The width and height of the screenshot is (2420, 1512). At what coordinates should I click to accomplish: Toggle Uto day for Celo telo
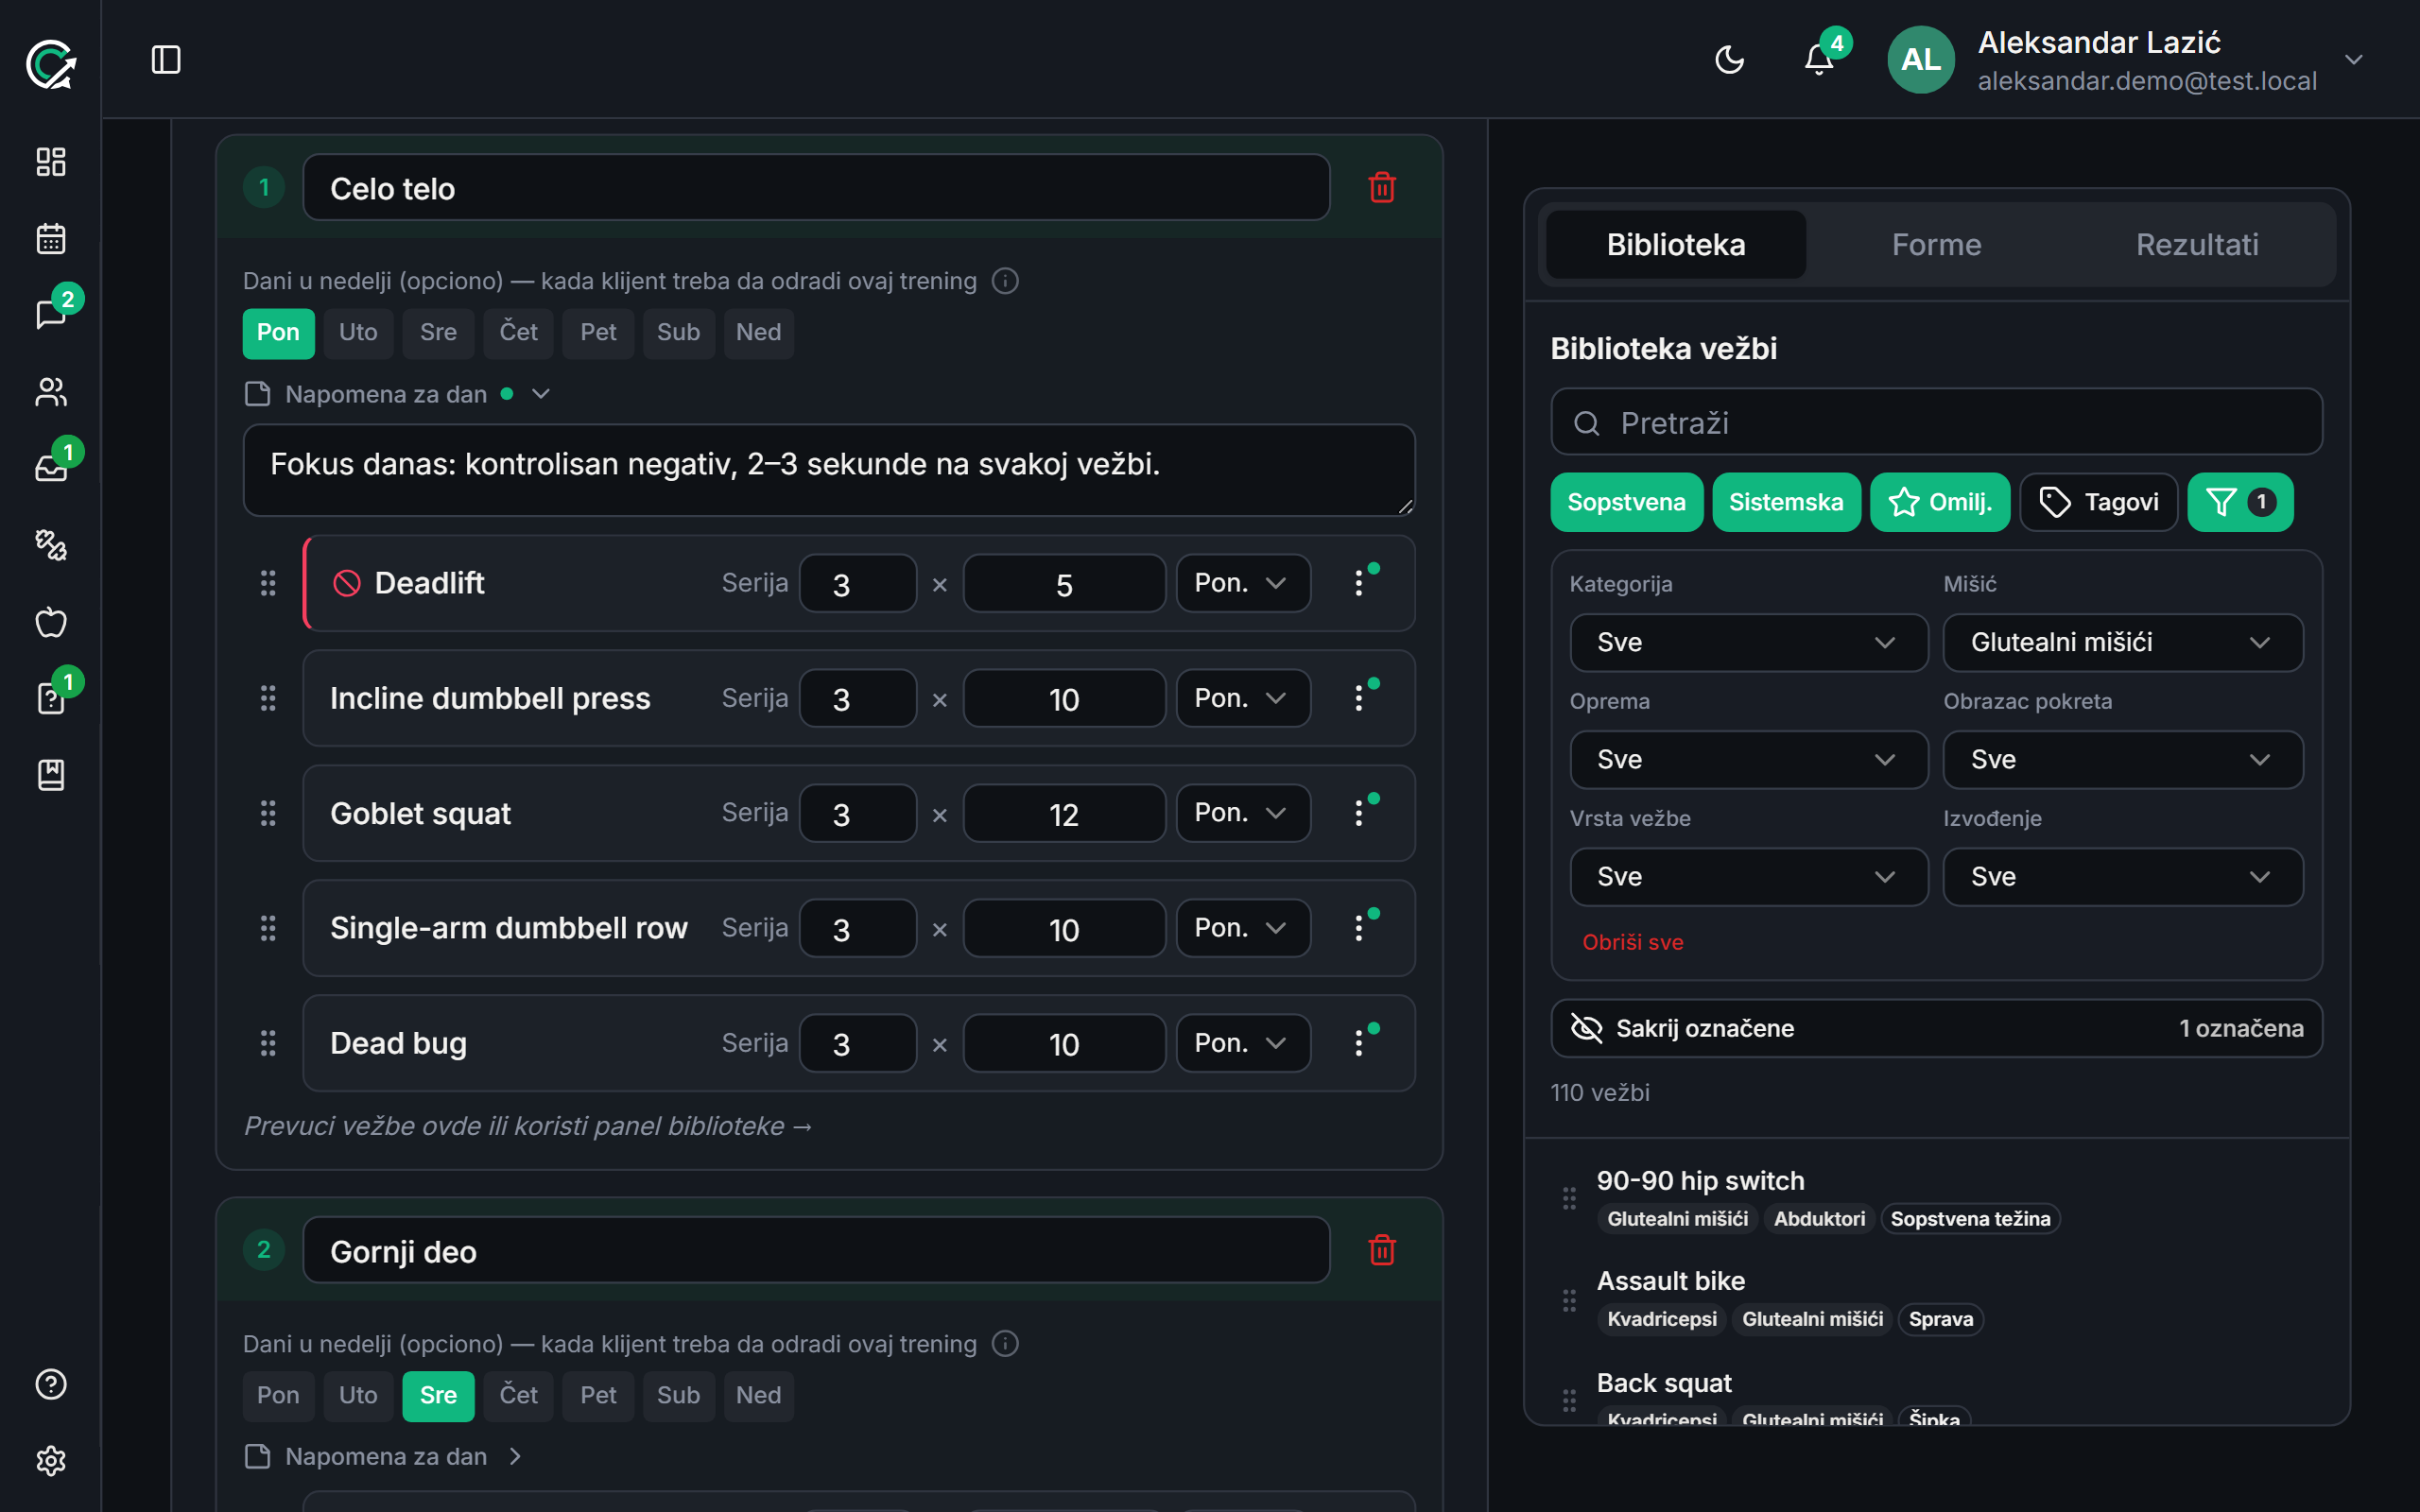coord(358,332)
